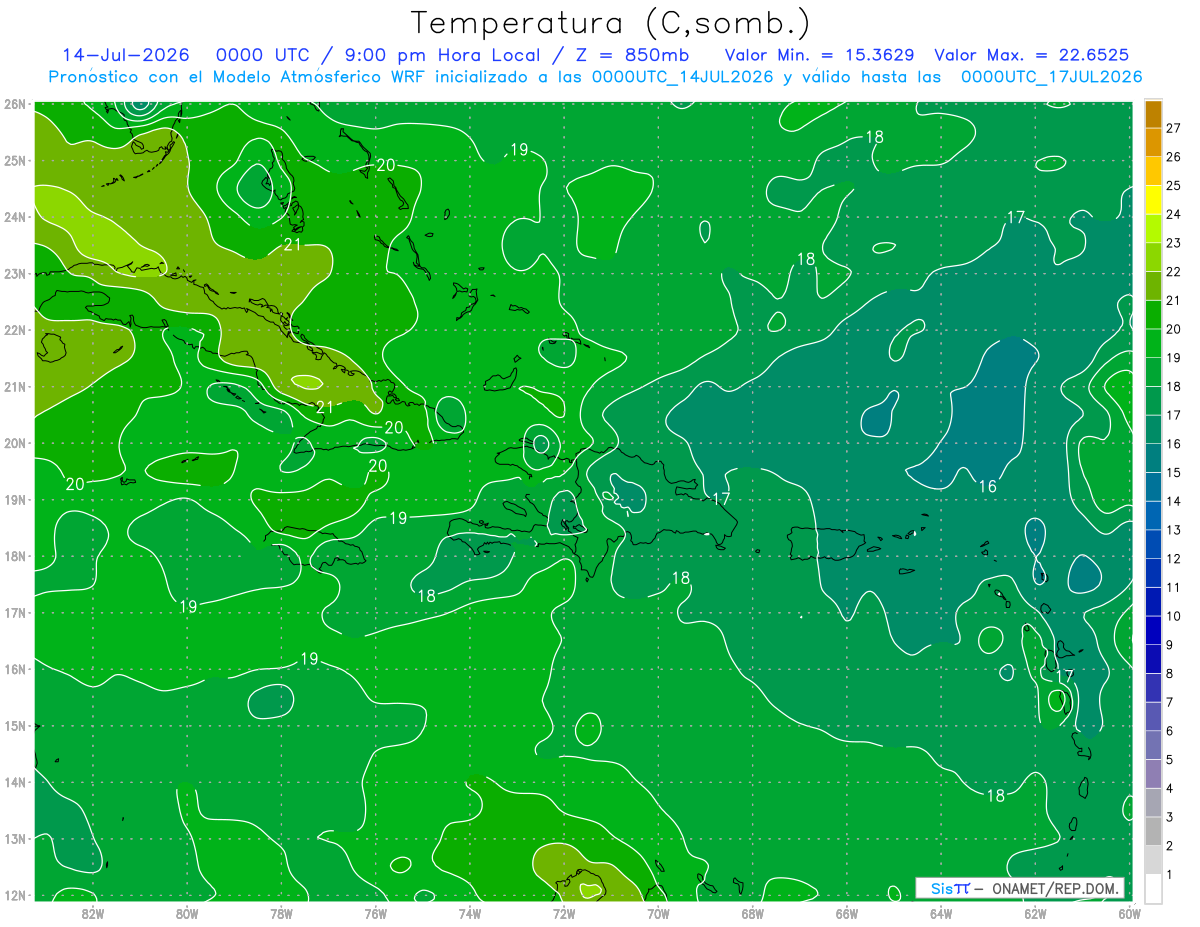Click the '26N' latitude axis label
Image resolution: width=1200 pixels, height=927 pixels.
tap(15, 104)
